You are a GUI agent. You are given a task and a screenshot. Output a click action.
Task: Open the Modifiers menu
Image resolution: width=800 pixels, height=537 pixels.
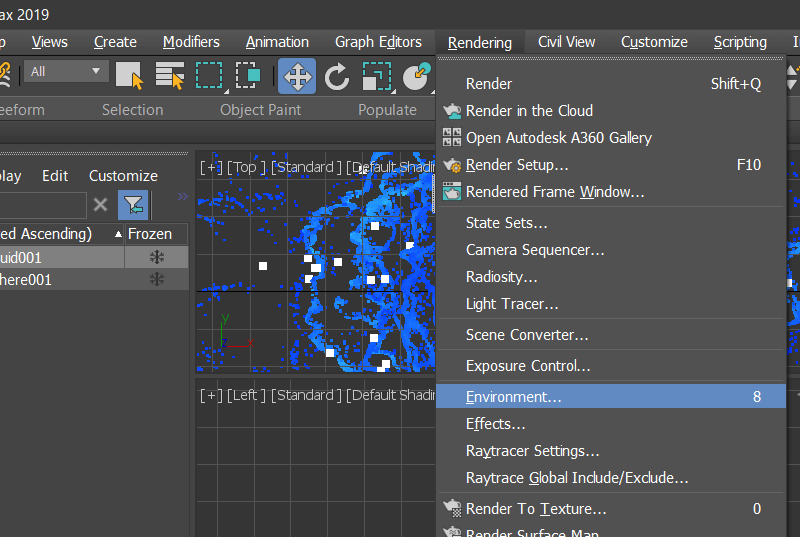coord(191,42)
